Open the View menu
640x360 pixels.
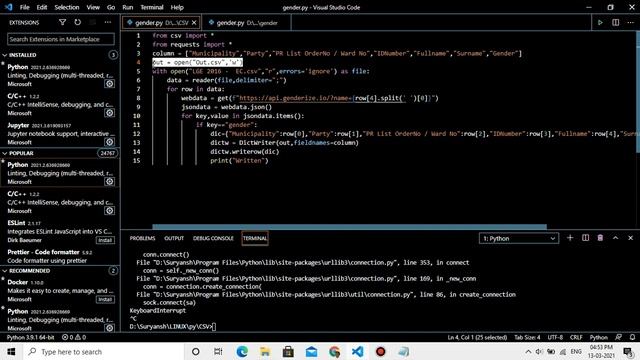[93, 7]
